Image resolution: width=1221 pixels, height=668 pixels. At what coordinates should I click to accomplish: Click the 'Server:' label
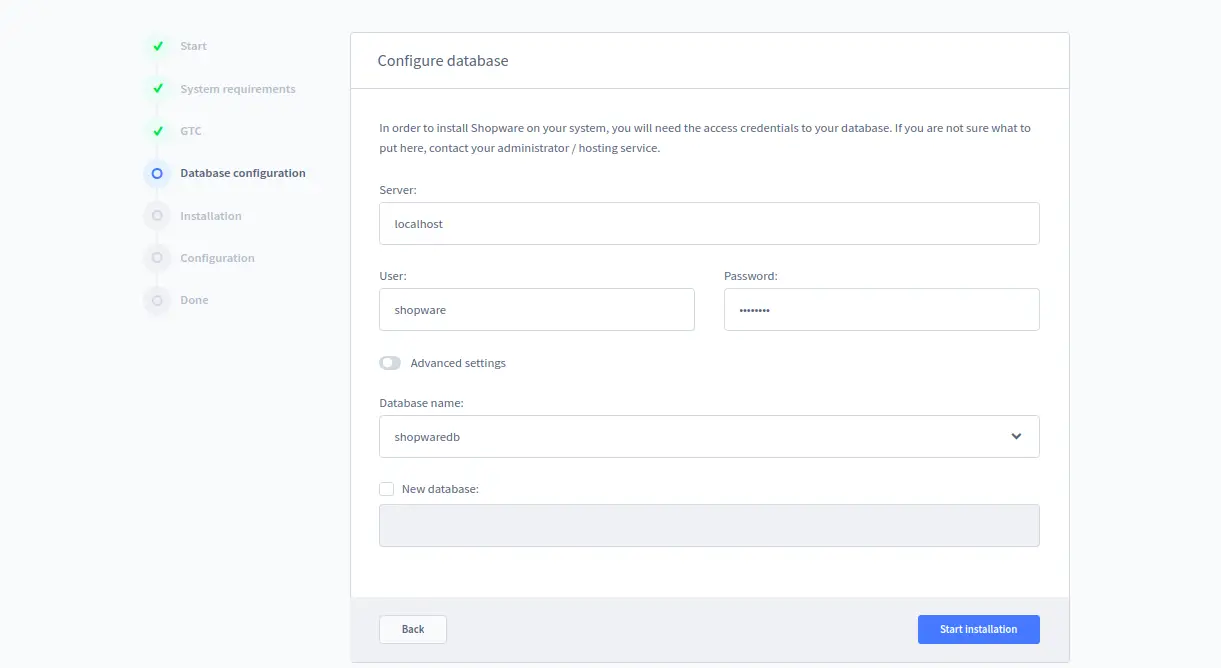398,190
